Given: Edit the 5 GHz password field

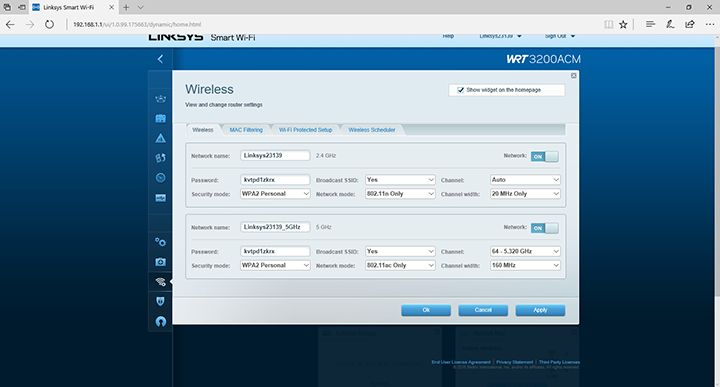Looking at the screenshot, I should (x=275, y=252).
